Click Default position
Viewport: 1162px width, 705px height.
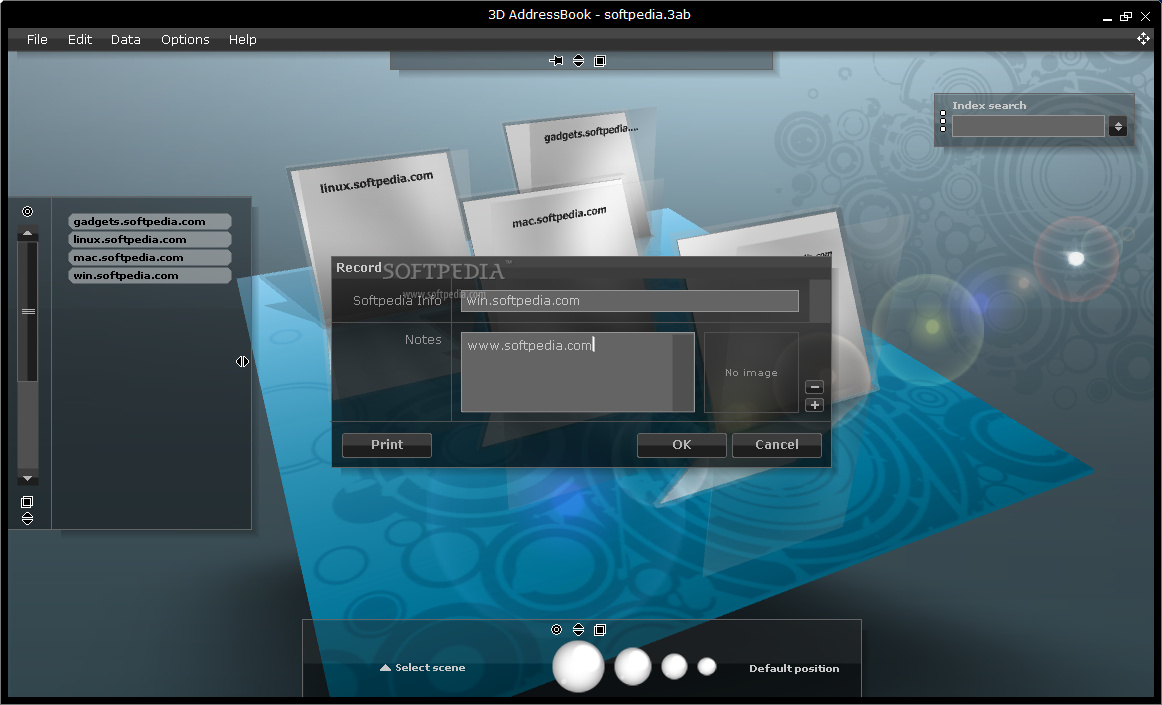pos(794,669)
